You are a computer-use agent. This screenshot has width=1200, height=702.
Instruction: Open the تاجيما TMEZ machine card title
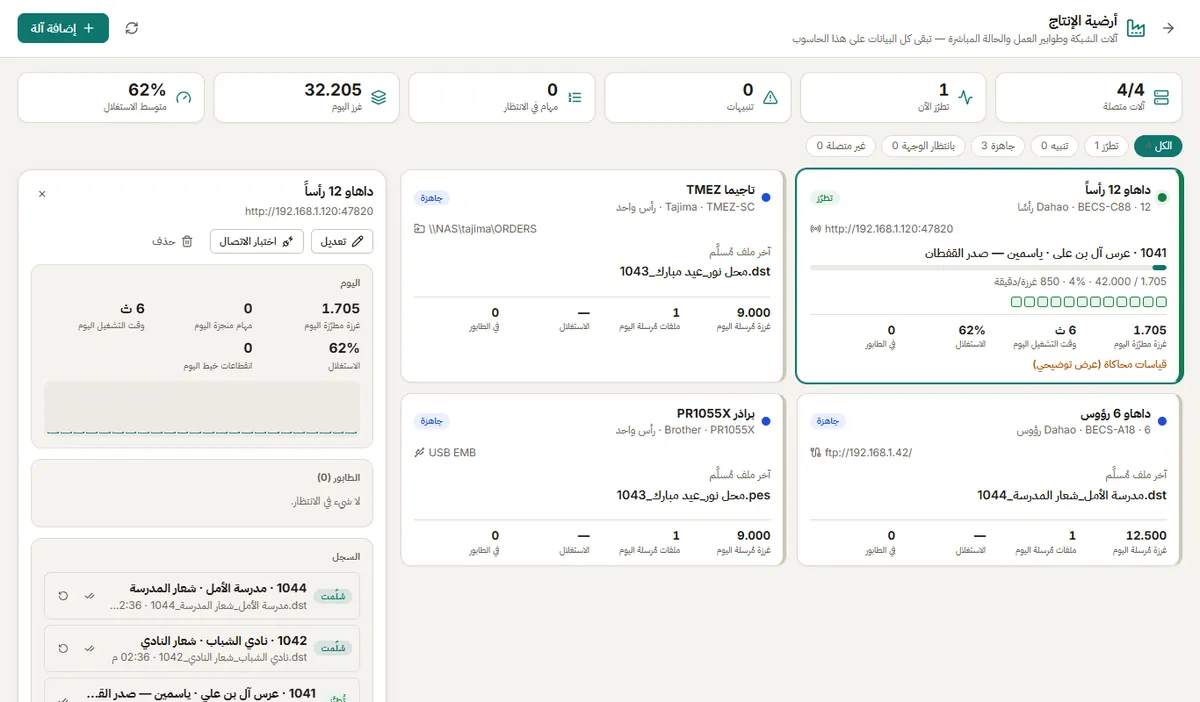(721, 189)
